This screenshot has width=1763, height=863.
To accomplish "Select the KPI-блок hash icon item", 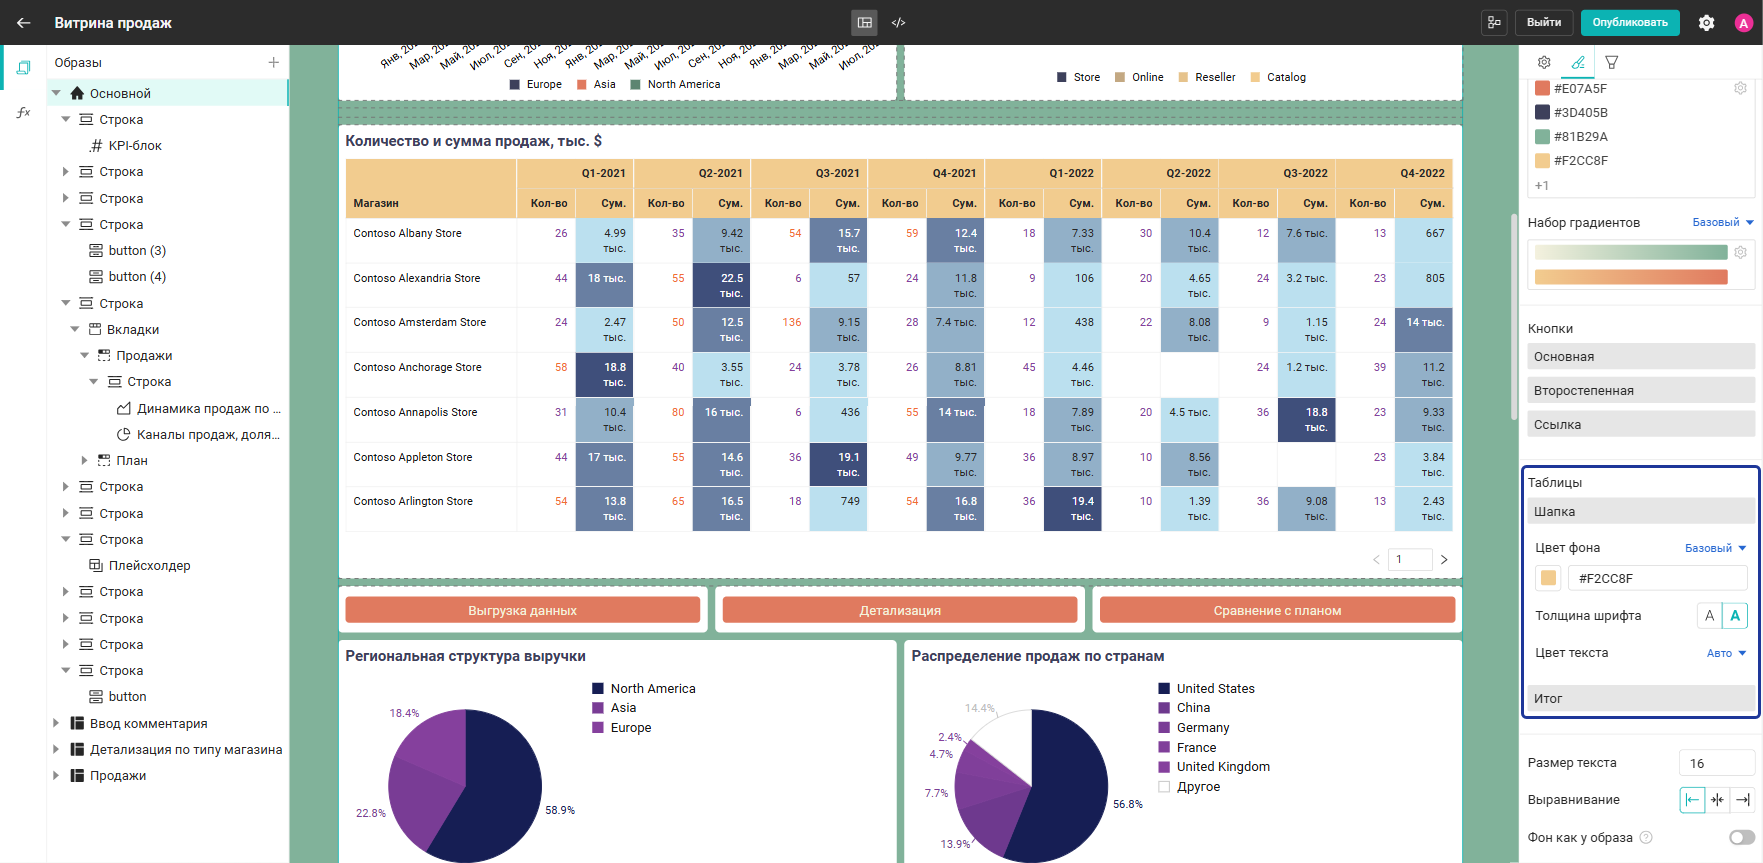I will [x=97, y=146].
